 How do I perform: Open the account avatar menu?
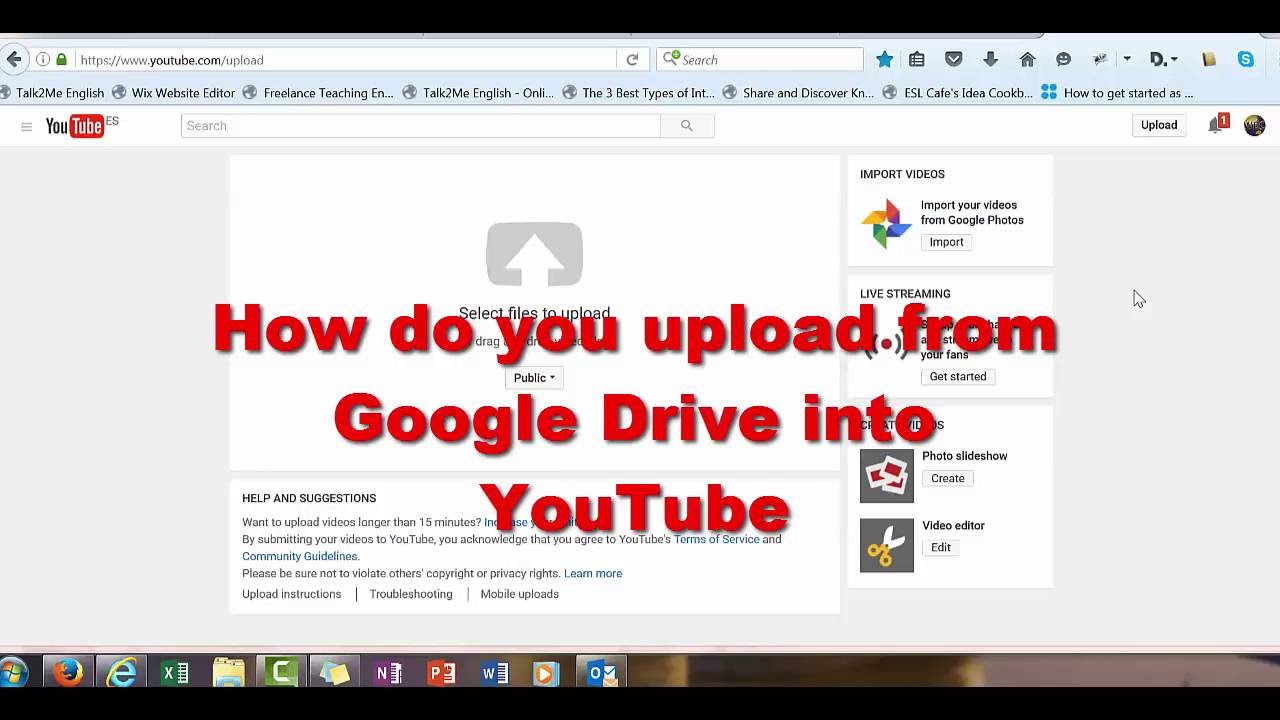pos(1254,125)
